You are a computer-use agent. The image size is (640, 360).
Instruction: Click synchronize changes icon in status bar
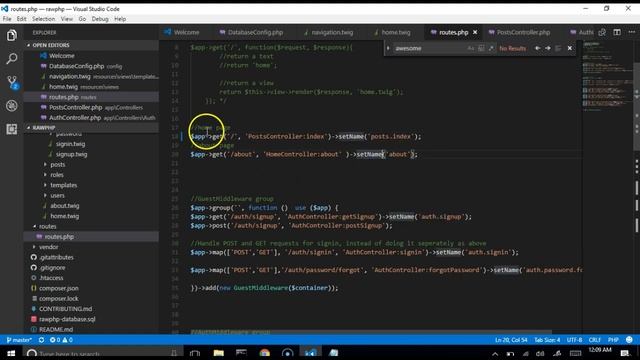tap(41, 340)
